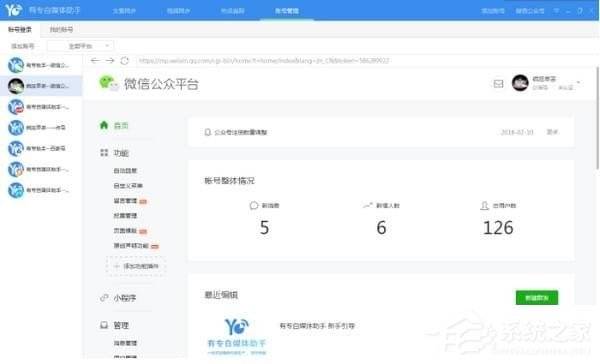Switch to the 我的账号 sub-tab
The width and height of the screenshot is (600, 364).
(x=61, y=29)
